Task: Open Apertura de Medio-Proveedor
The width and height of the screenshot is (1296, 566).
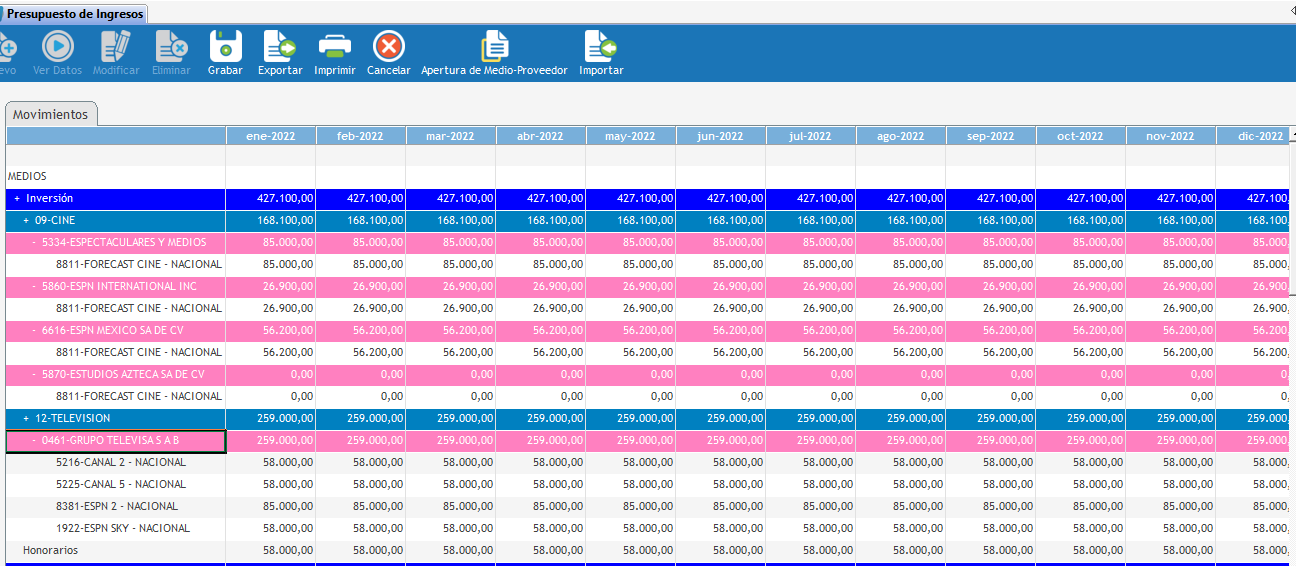Action: 494,46
